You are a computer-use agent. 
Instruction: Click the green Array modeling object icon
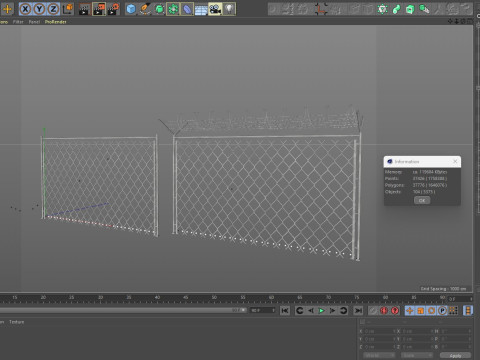point(173,9)
